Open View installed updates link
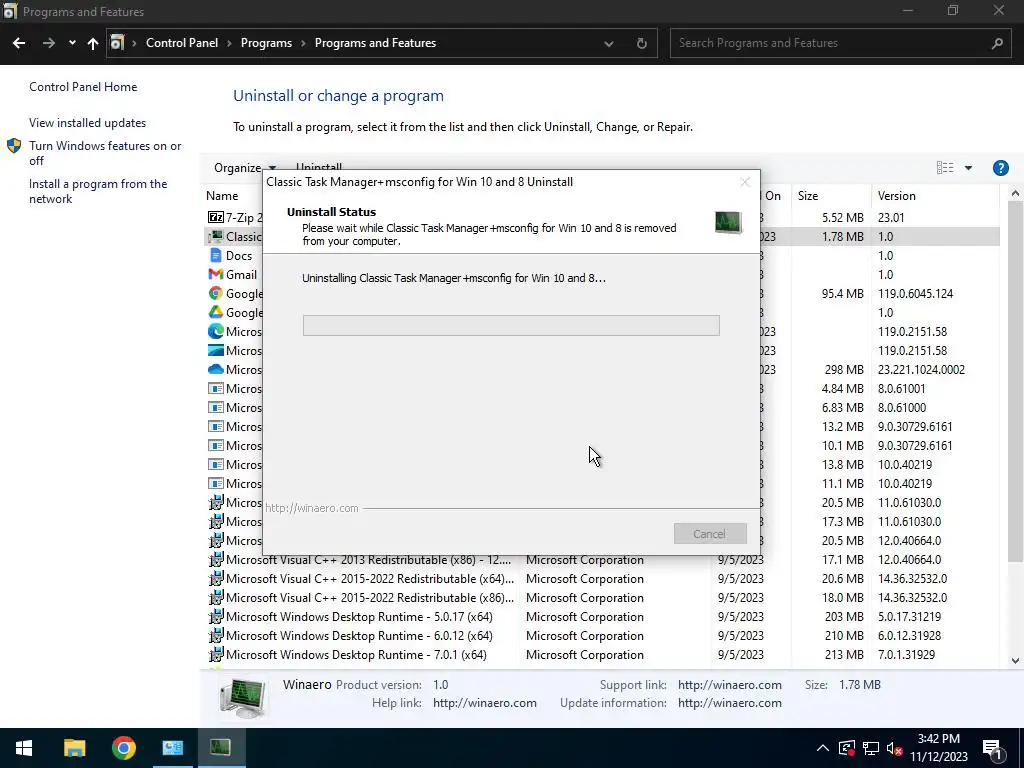 87,123
